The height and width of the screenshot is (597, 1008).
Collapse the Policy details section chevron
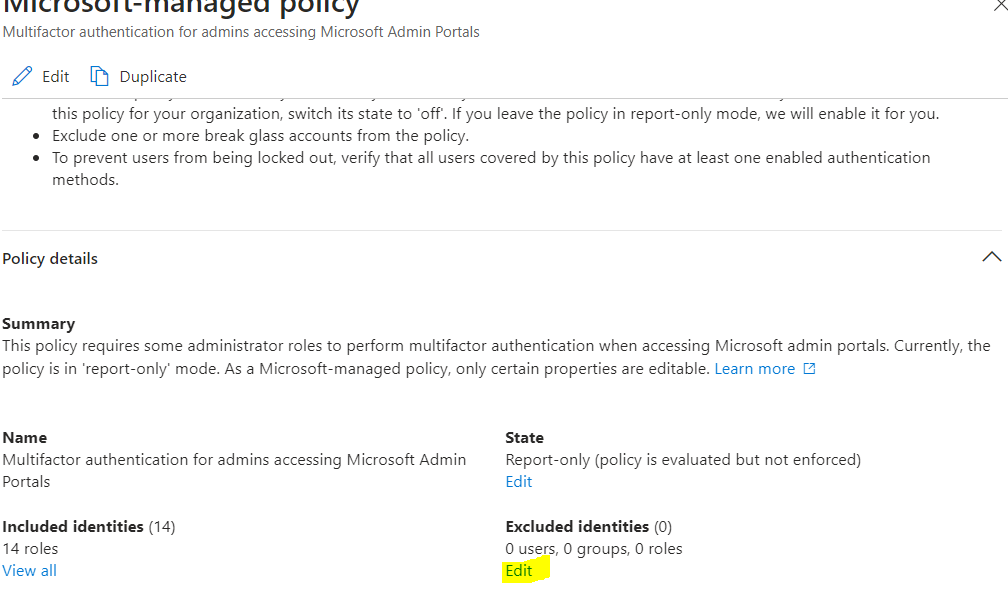click(992, 257)
